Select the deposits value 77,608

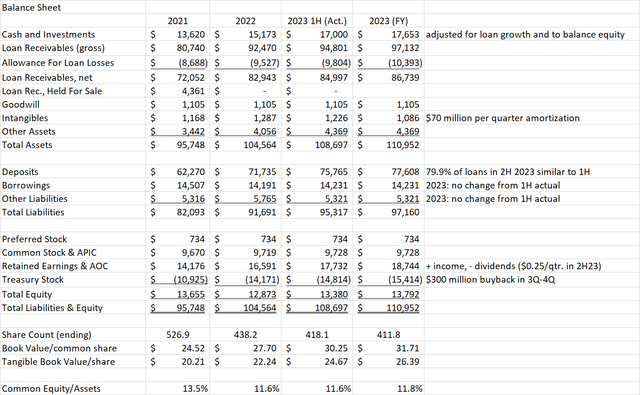[405, 172]
